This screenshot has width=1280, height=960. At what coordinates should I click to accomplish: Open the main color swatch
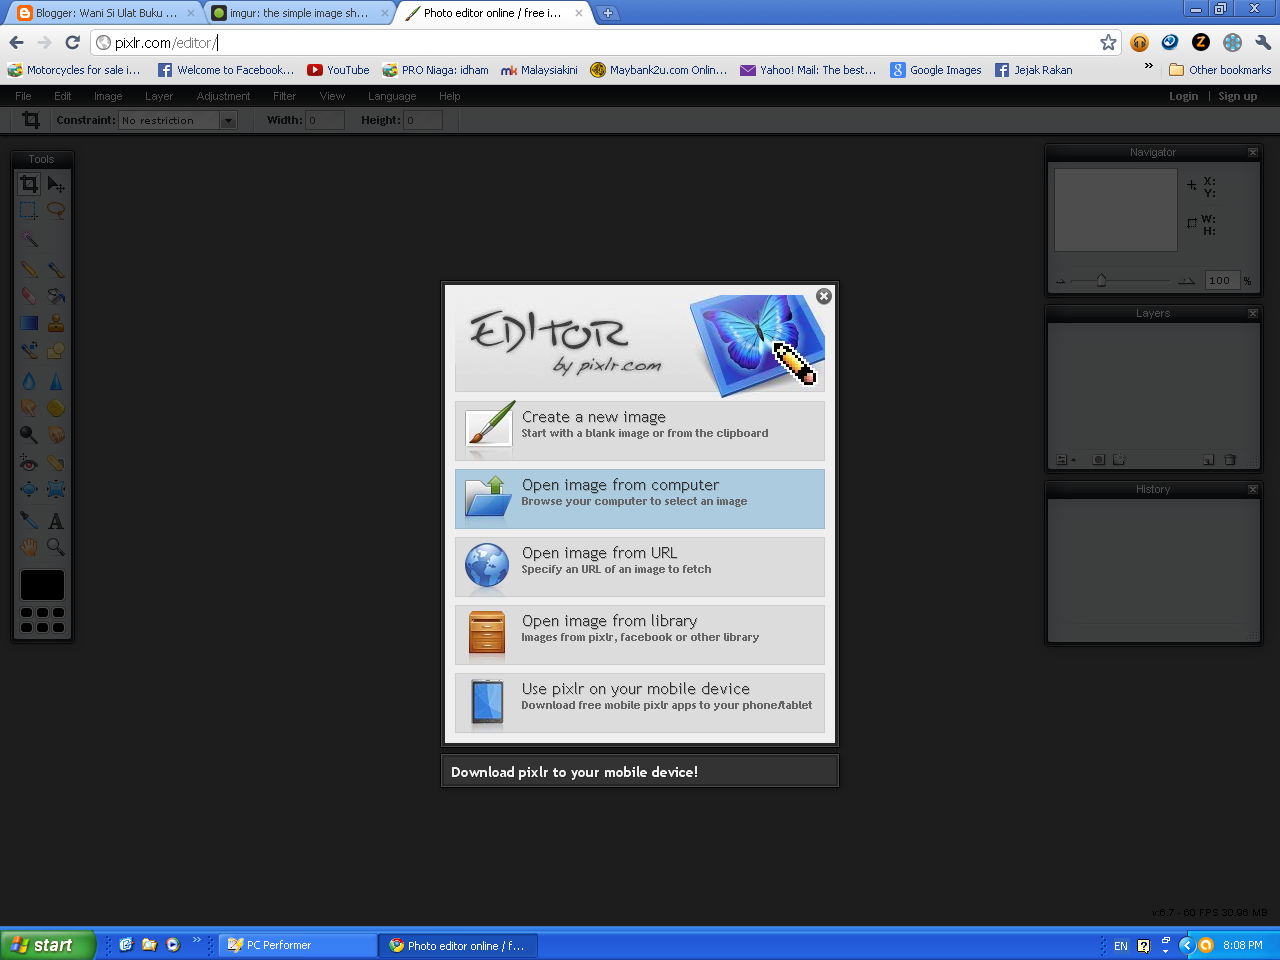pyautogui.click(x=42, y=585)
